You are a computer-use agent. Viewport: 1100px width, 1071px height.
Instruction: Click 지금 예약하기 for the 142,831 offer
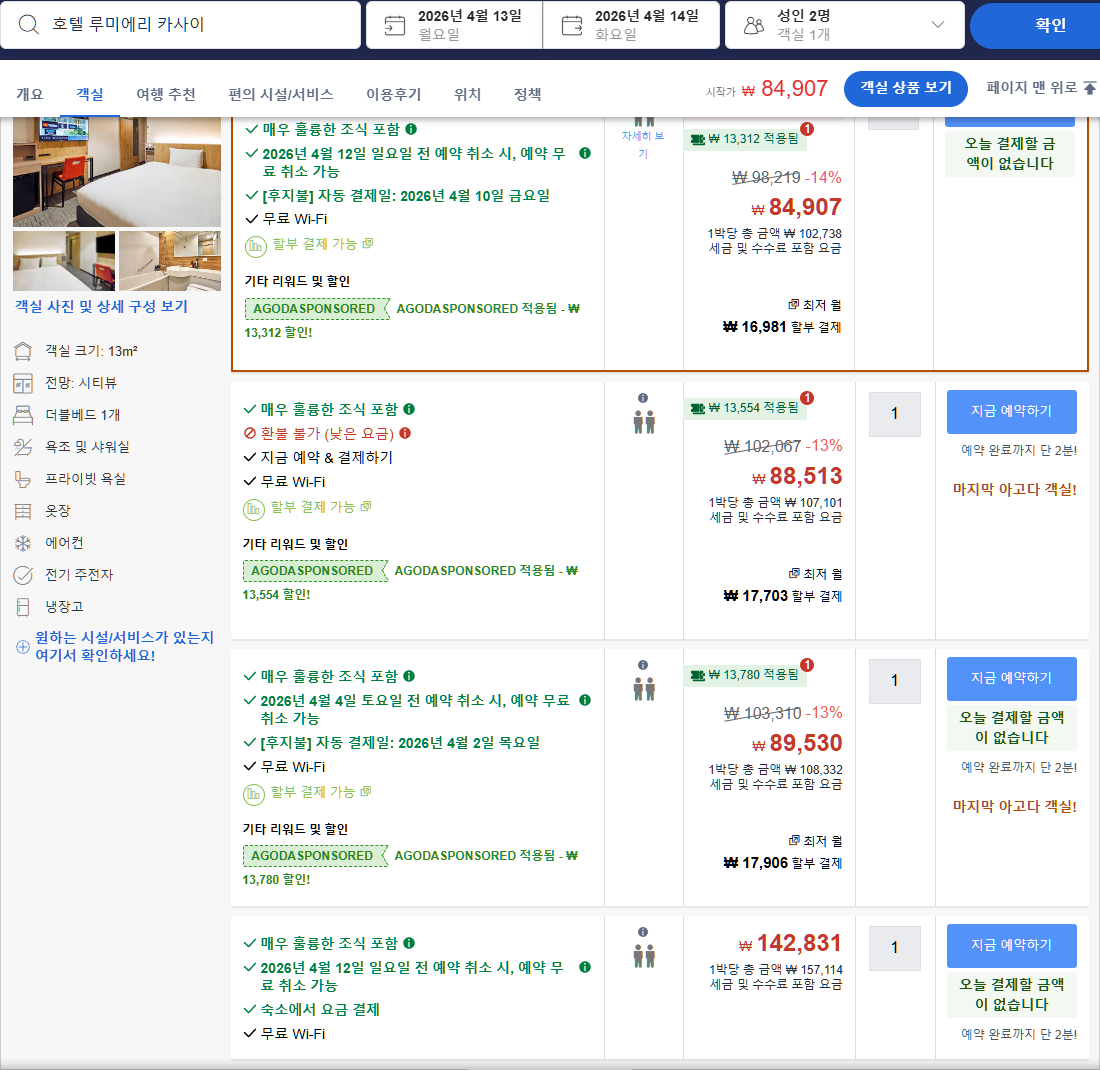tap(1011, 945)
